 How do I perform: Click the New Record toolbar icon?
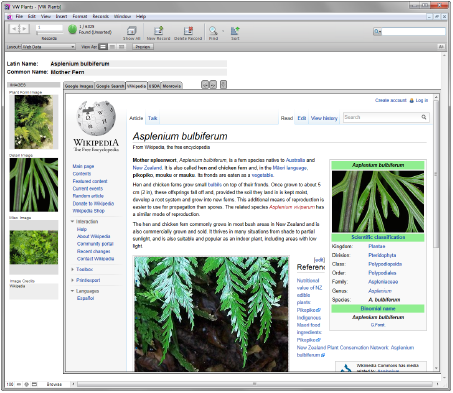coord(158,31)
